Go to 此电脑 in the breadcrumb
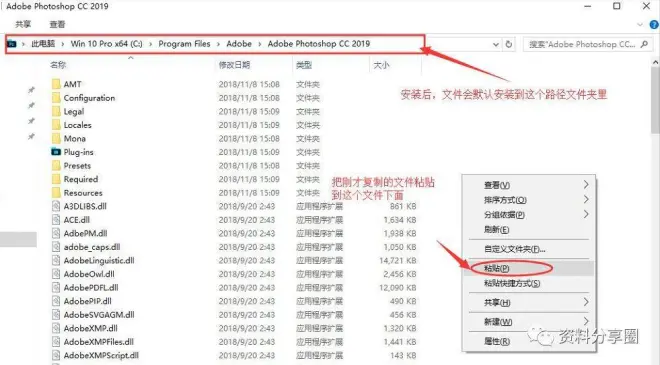 coord(43,44)
